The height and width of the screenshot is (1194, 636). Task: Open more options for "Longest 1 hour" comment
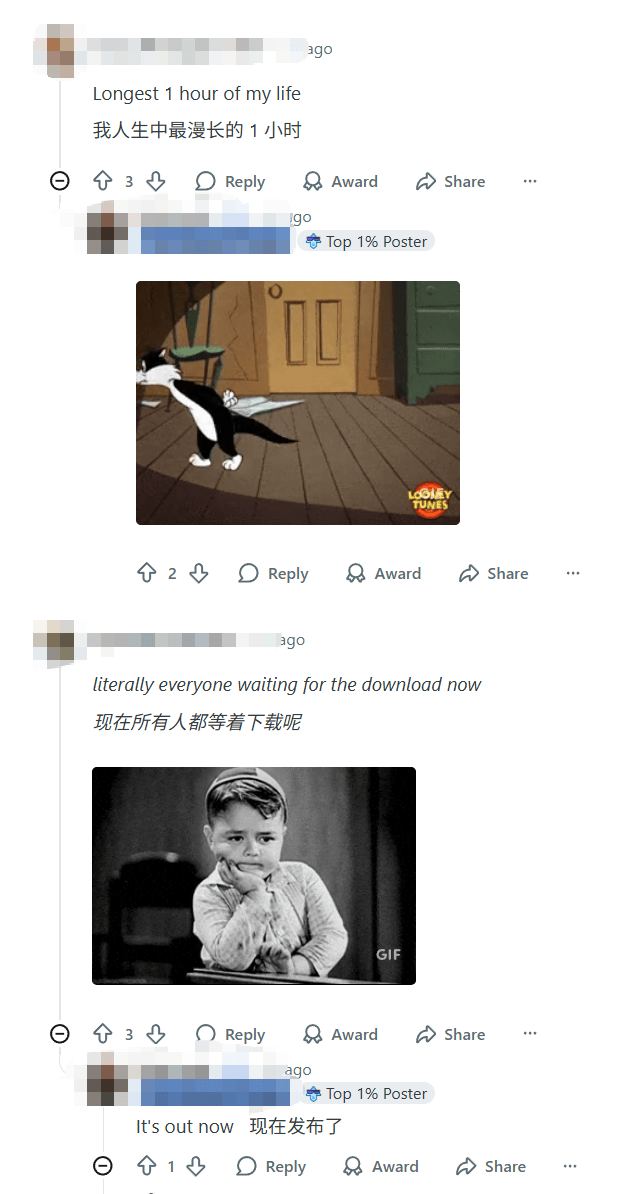530,181
